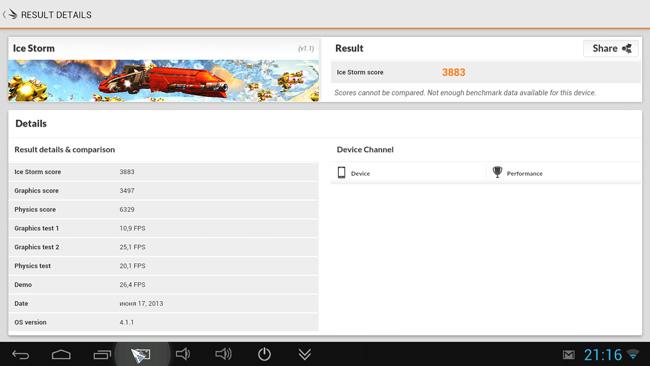Tap the 21:16 clock

click(603, 355)
